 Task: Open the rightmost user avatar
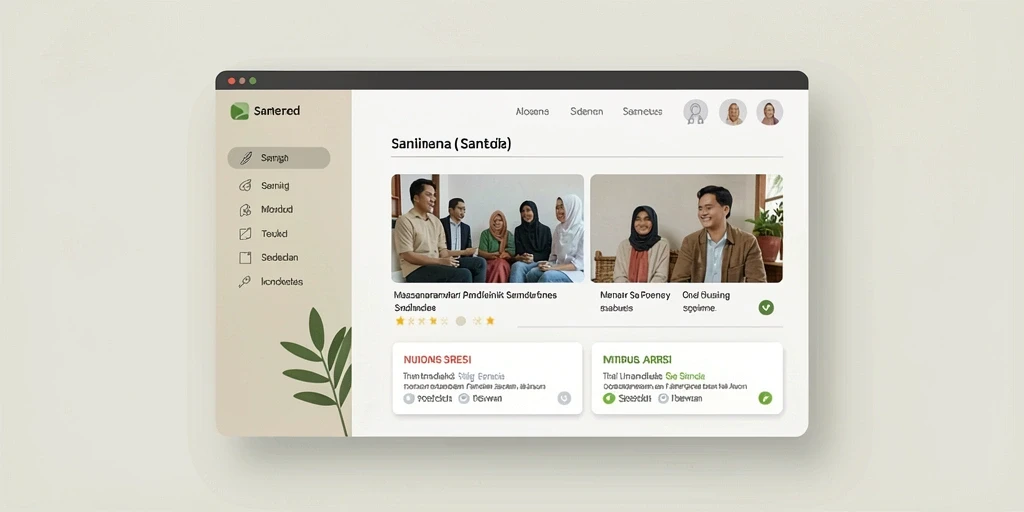(x=770, y=112)
